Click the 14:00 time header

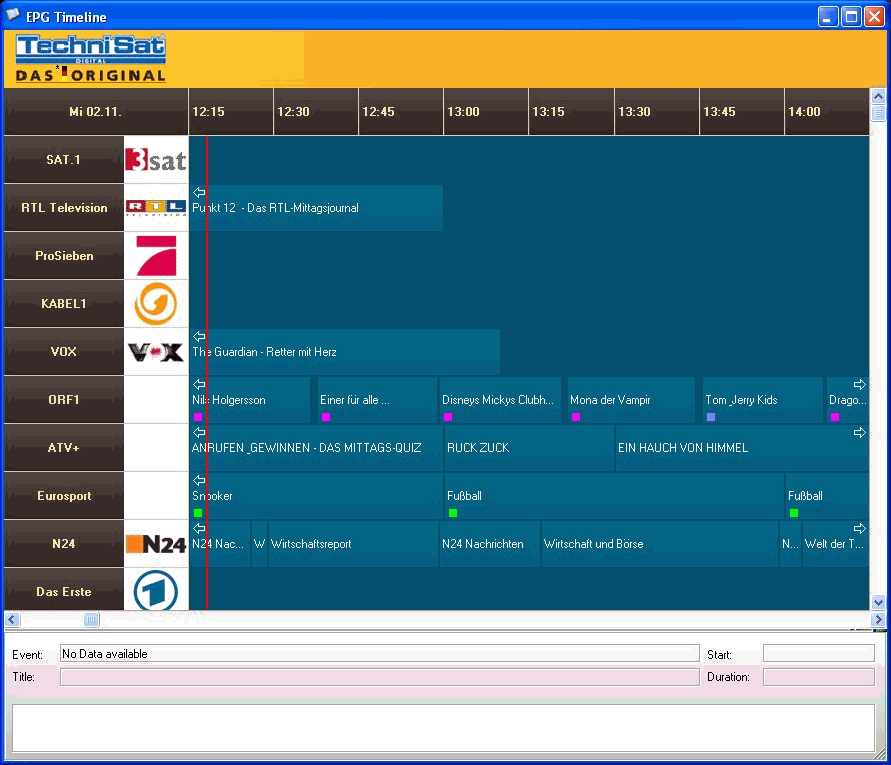tap(827, 112)
